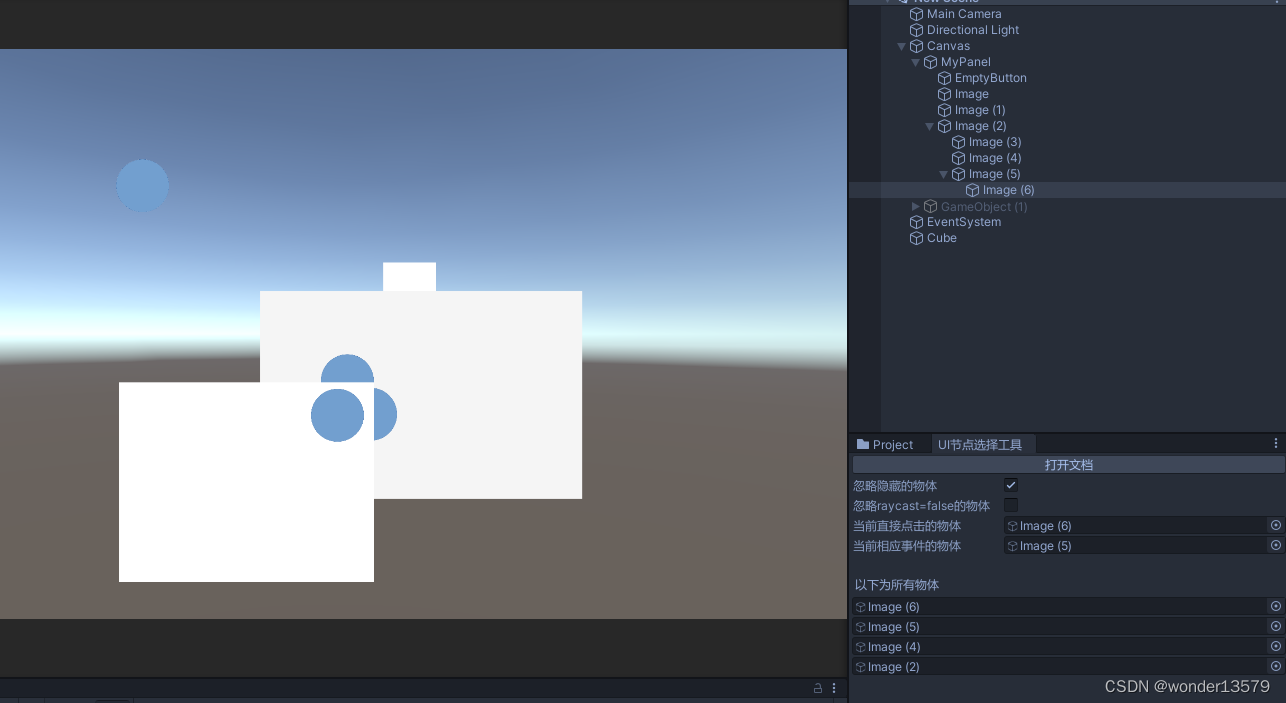Uncheck the 忽略隐藏的物体 checkbox
This screenshot has width=1286, height=703.
[1011, 485]
